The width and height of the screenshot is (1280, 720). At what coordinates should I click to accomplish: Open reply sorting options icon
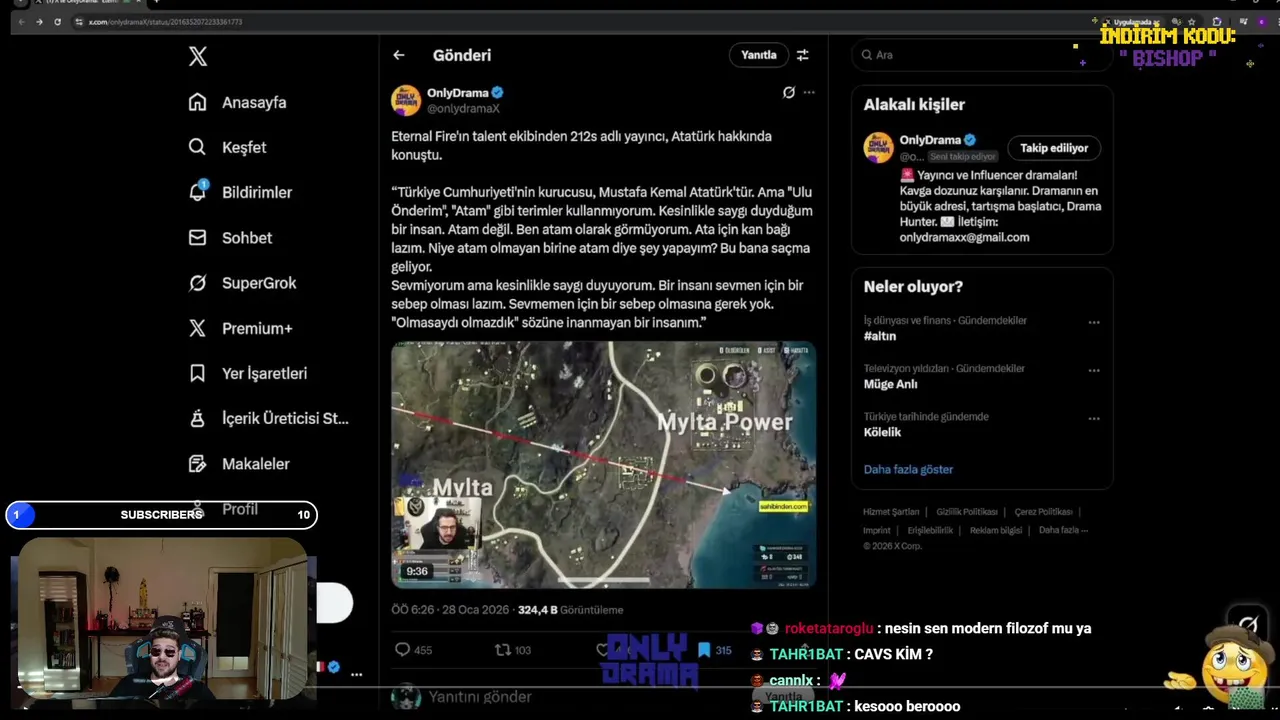point(802,56)
